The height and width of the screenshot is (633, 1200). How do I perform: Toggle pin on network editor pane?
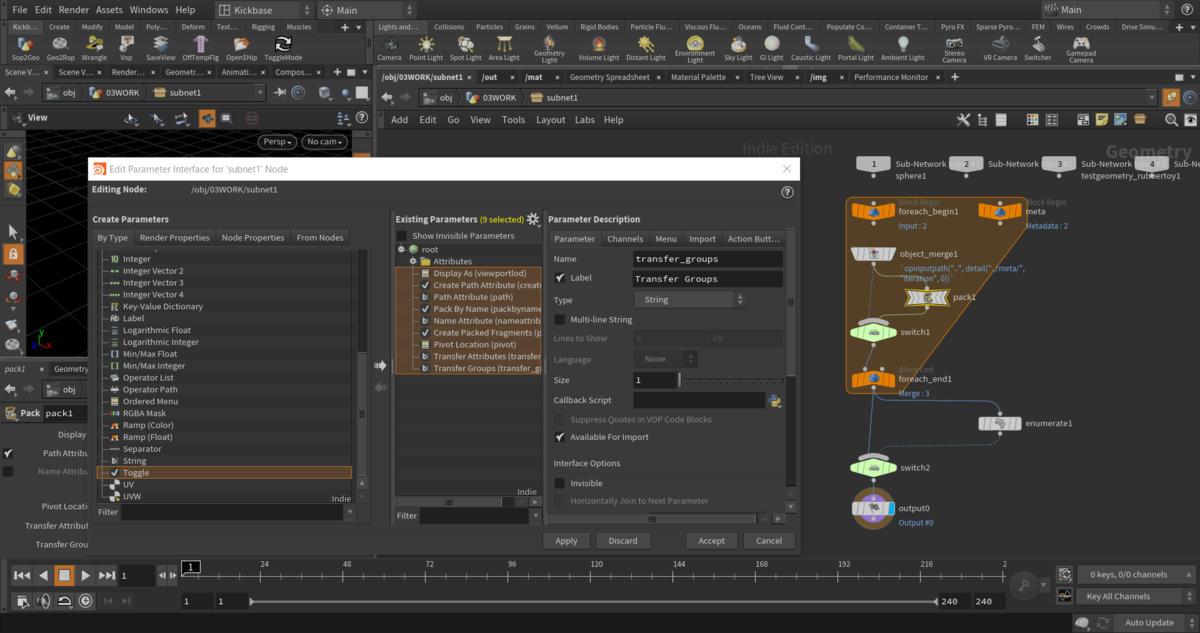pos(1171,97)
